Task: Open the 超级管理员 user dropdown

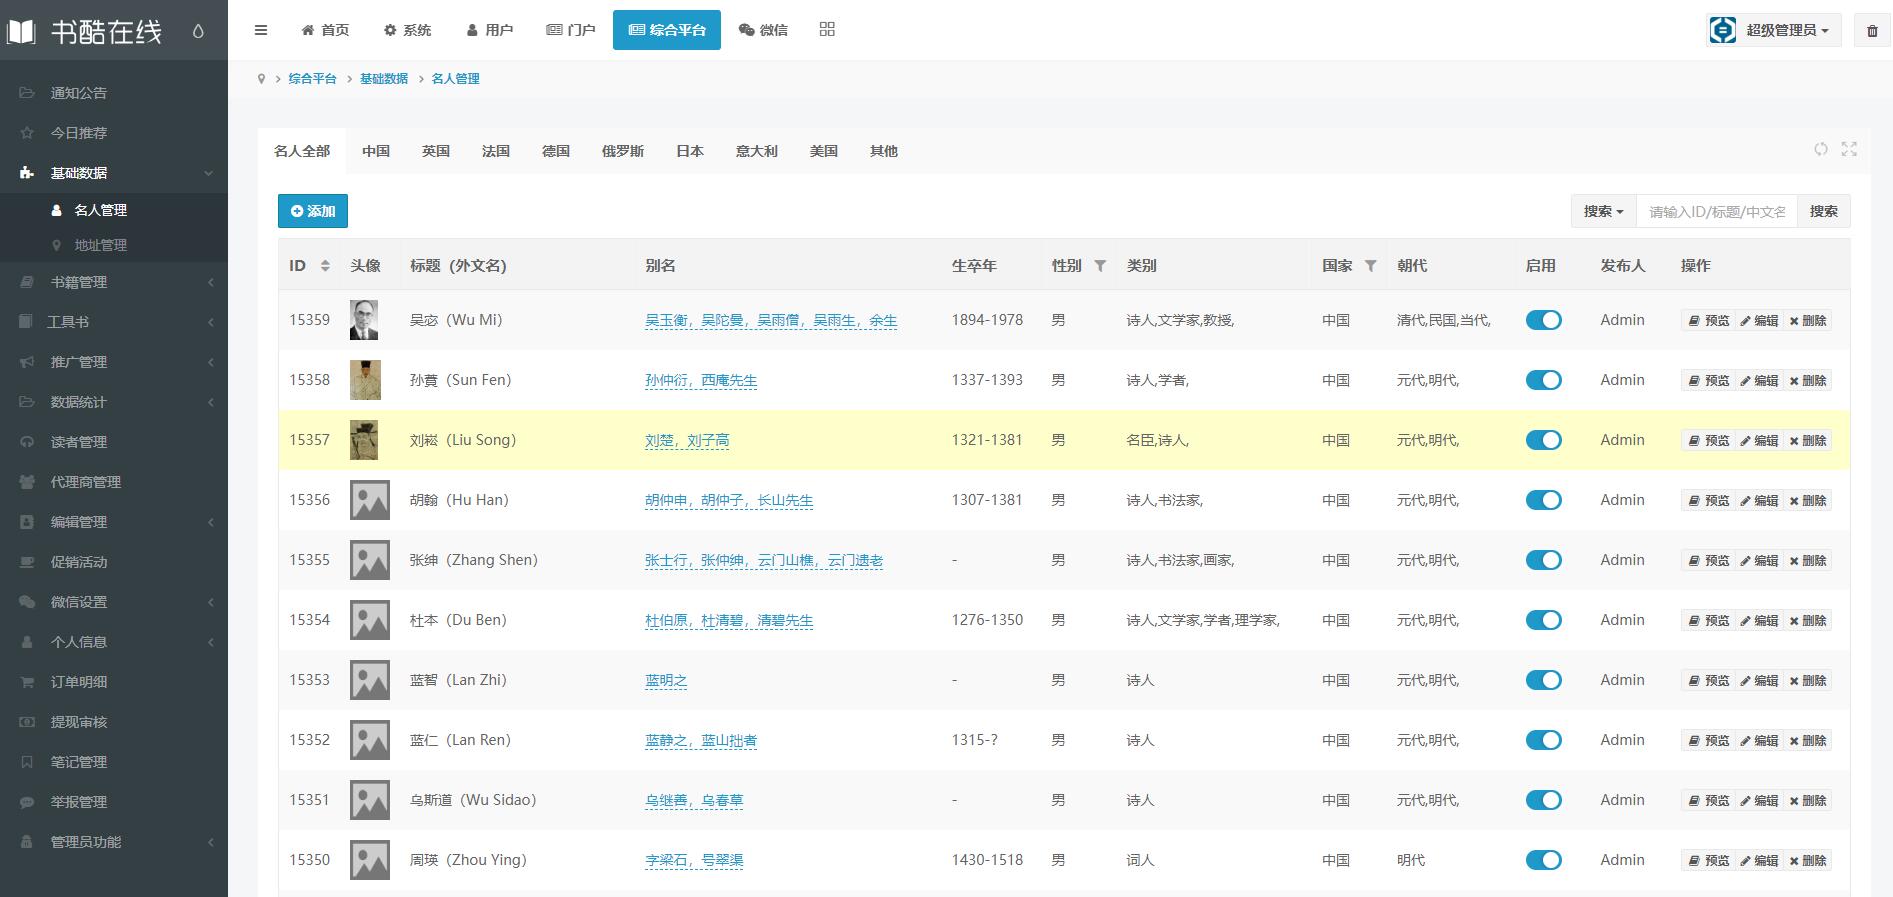Action: [x=1773, y=30]
